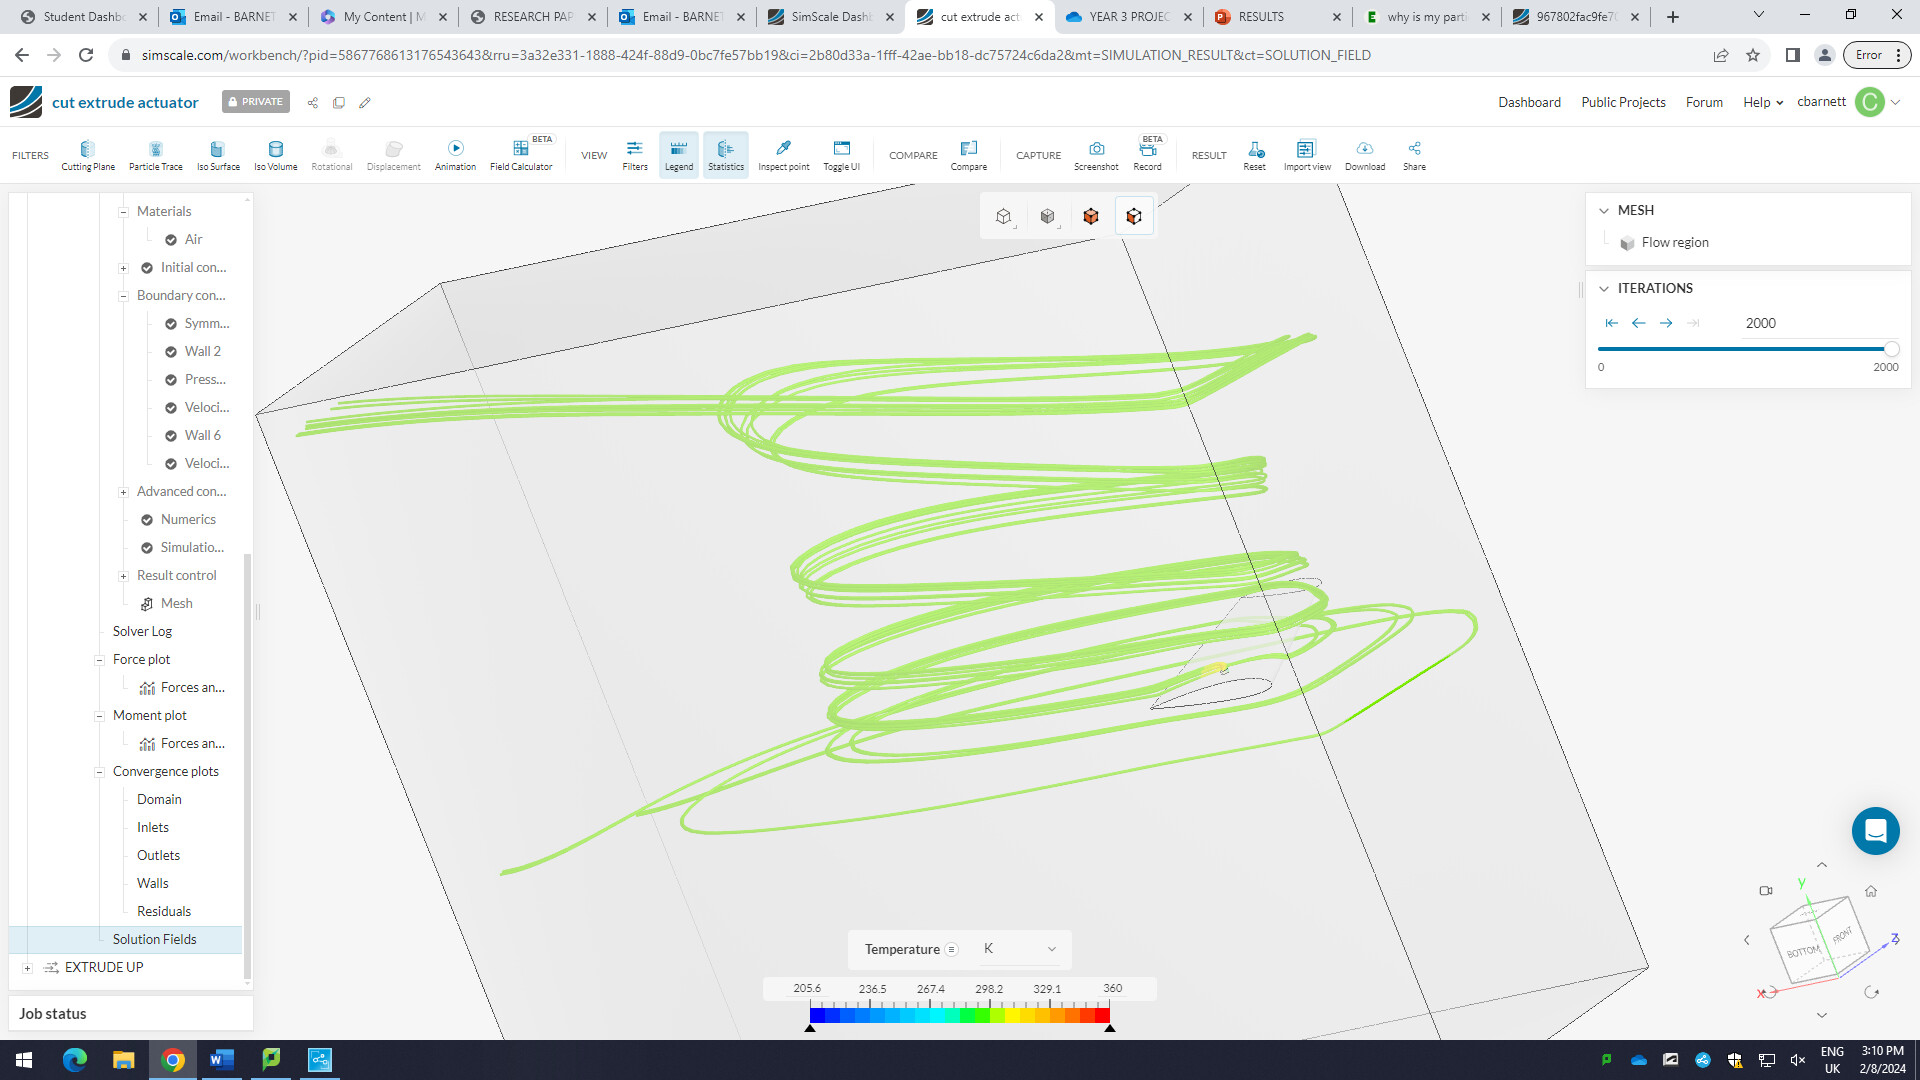Open the Solver Log
The width and height of the screenshot is (1920, 1080).
pyautogui.click(x=142, y=631)
